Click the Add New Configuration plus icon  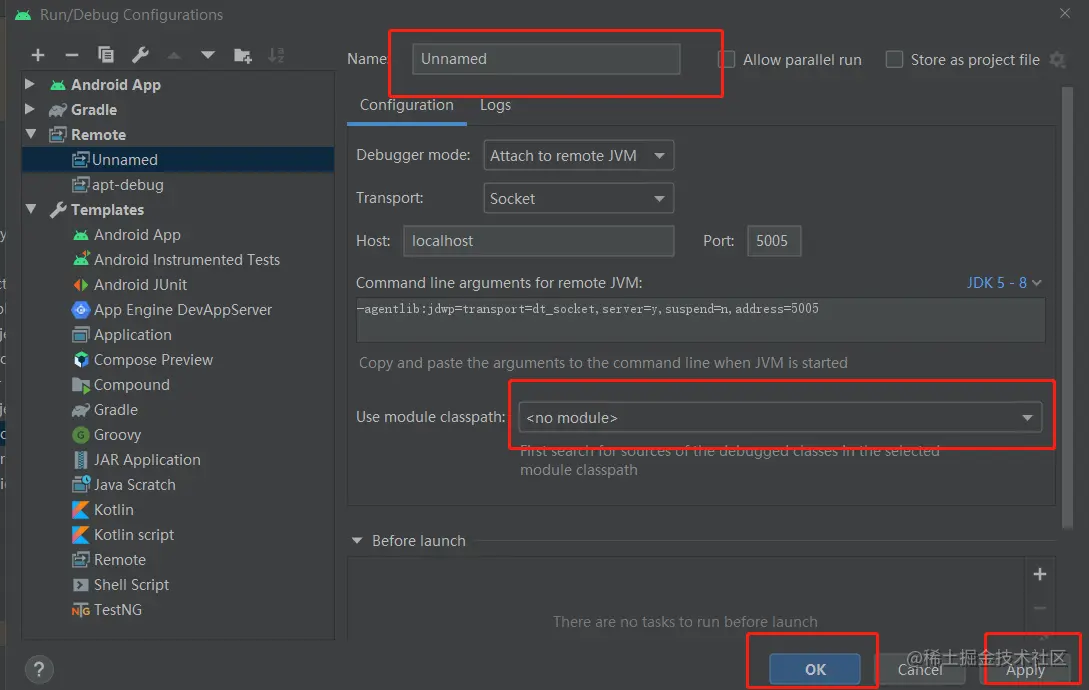38,55
